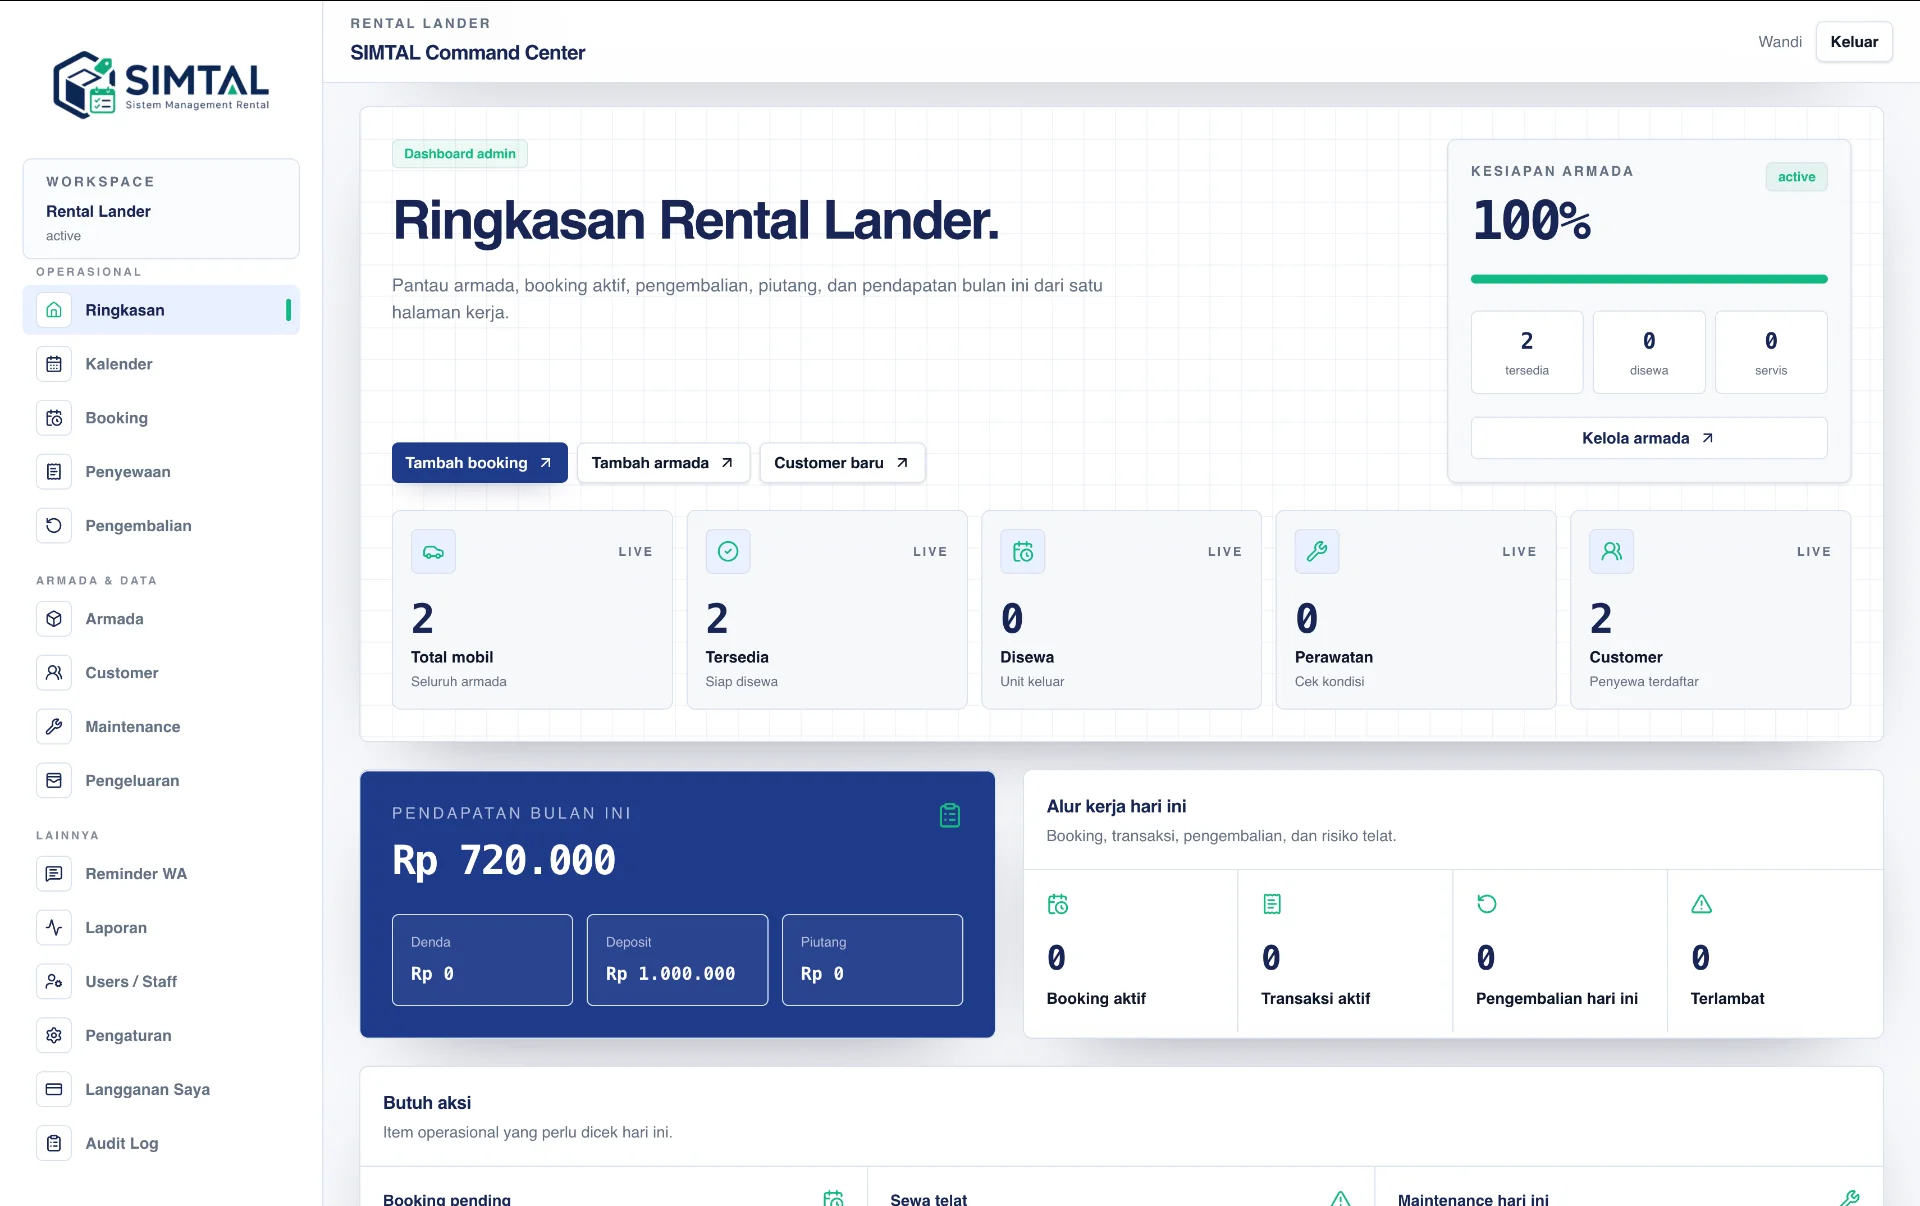Click the Customer baru button
Image resolution: width=1920 pixels, height=1206 pixels.
842,463
